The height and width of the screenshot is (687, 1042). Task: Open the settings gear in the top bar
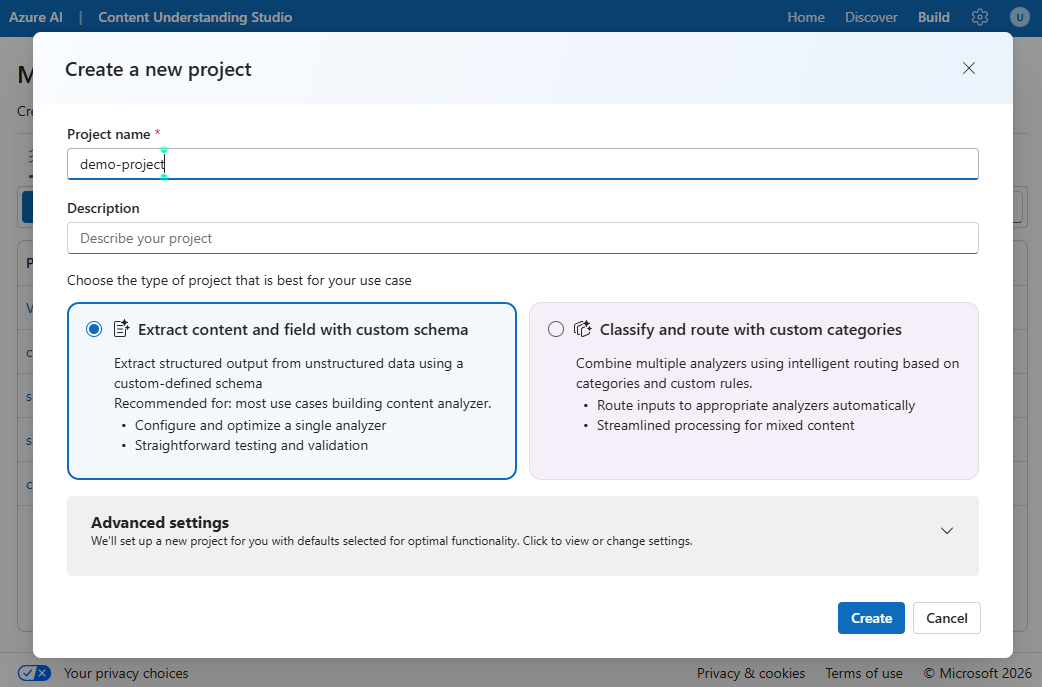click(x=979, y=17)
